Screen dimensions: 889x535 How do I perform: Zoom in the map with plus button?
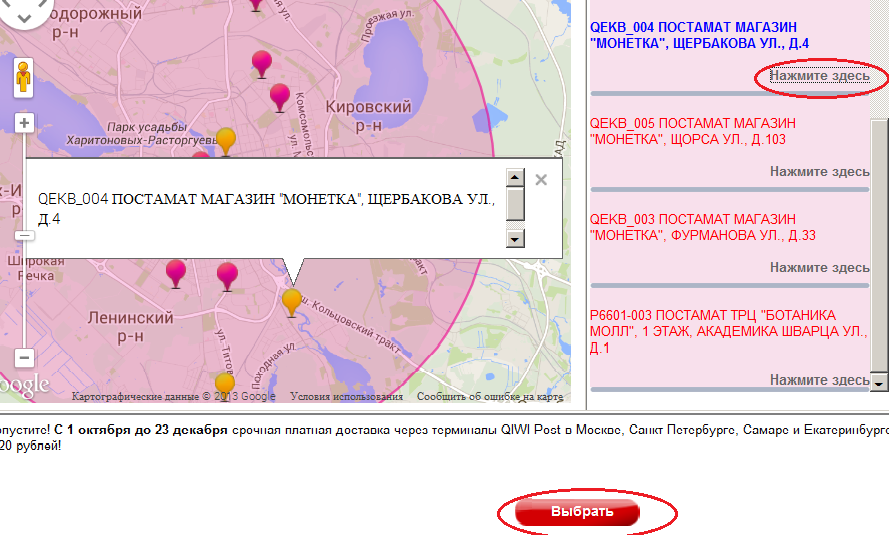[24, 123]
